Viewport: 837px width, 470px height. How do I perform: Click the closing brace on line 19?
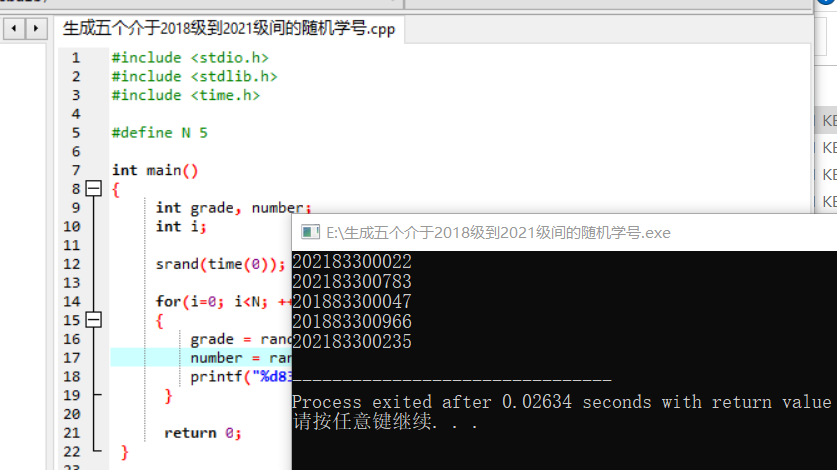point(168,396)
